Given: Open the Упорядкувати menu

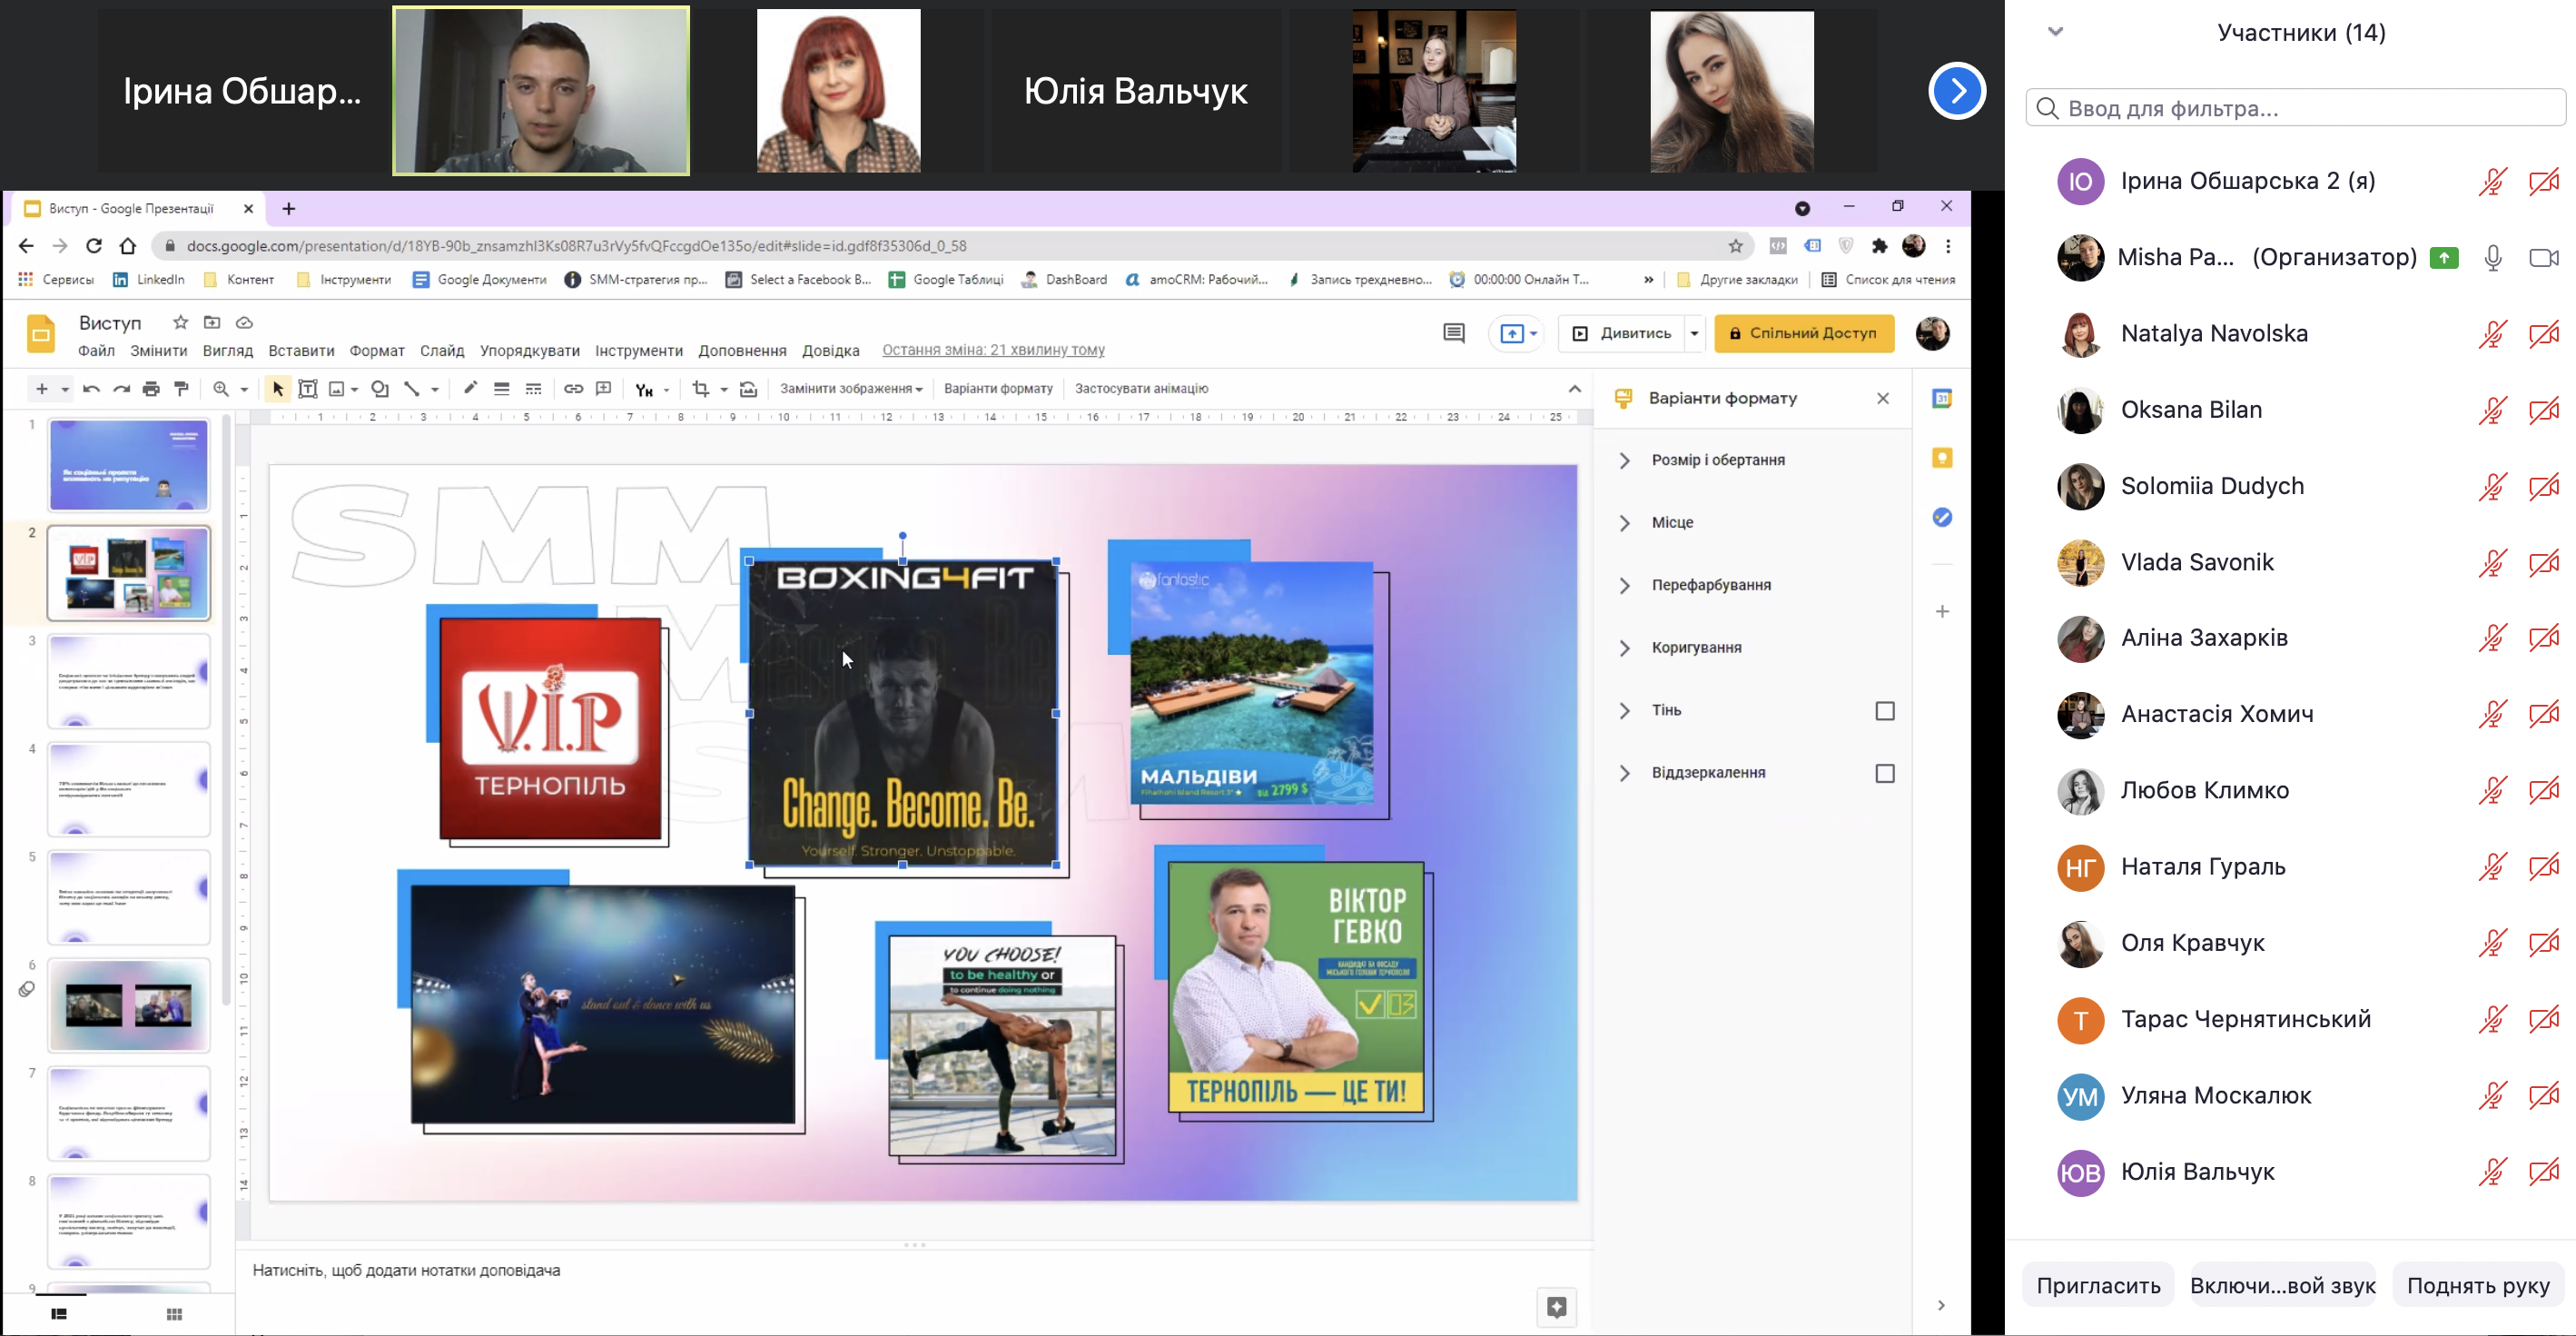Looking at the screenshot, I should click(530, 351).
